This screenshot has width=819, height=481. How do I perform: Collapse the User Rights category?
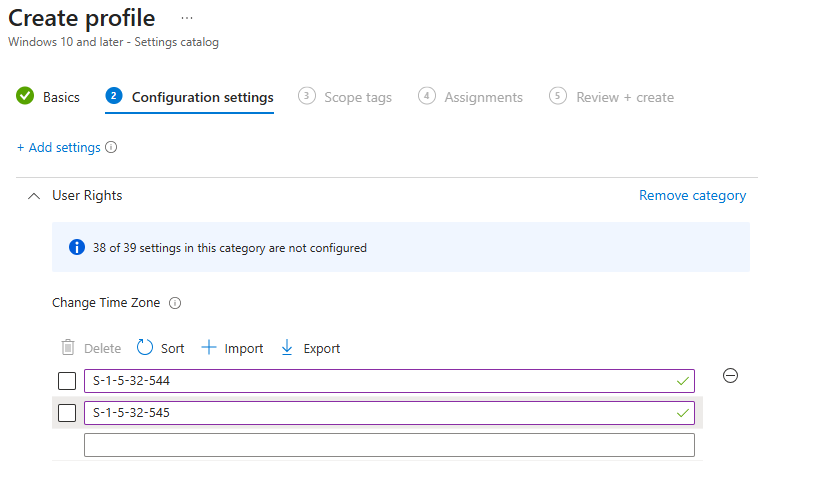click(x=34, y=196)
